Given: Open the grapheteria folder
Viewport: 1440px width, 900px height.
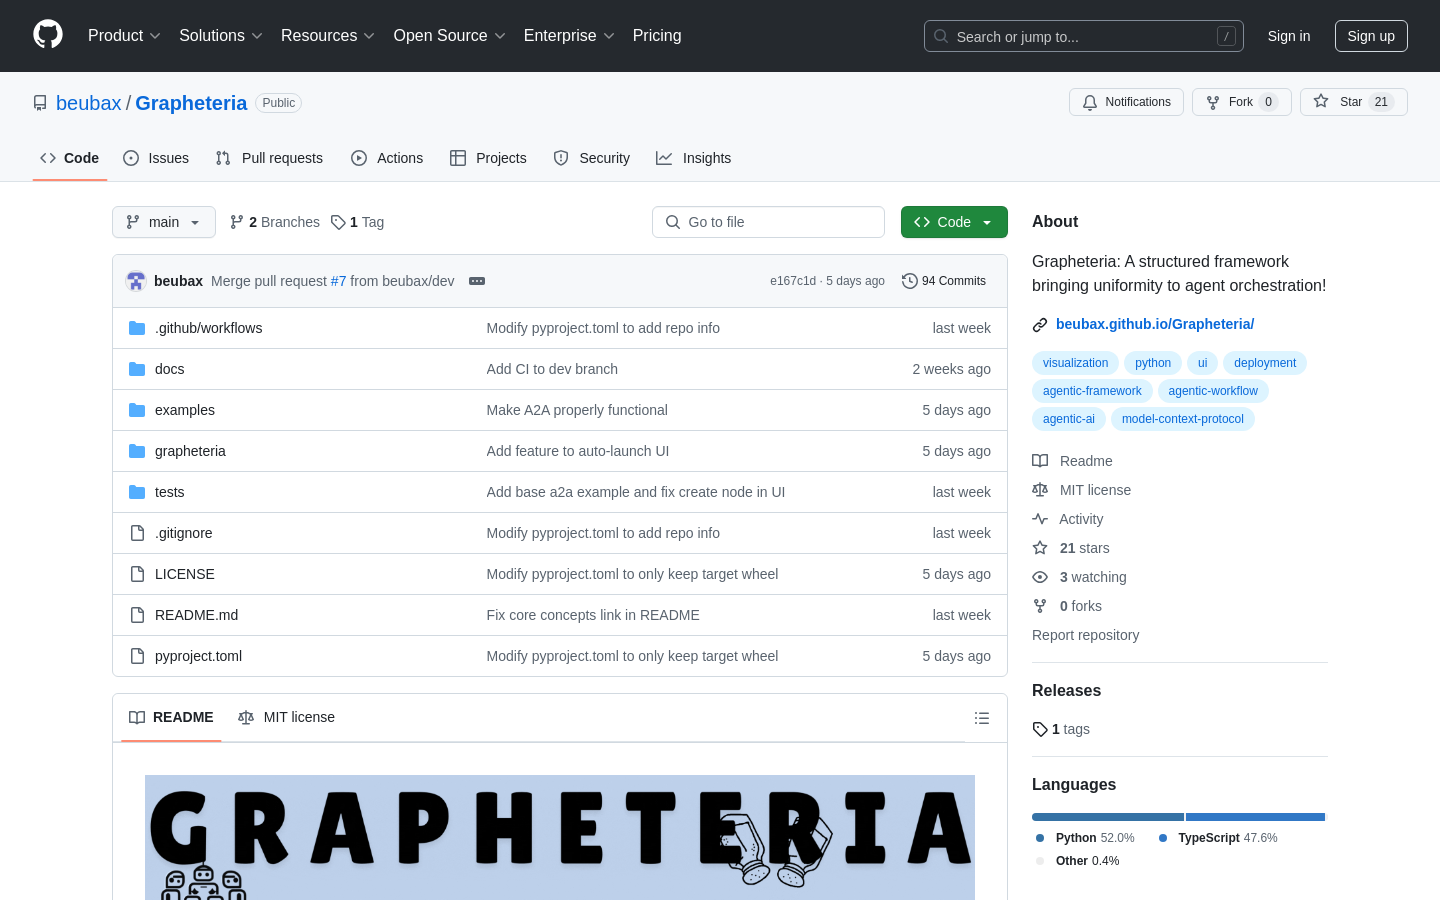Looking at the screenshot, I should 190,451.
